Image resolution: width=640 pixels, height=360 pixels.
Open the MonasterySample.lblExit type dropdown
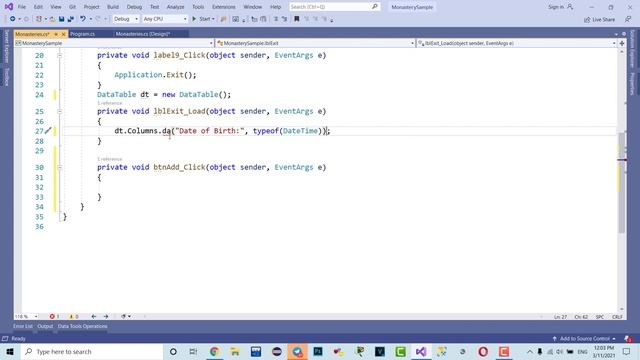tap(315, 43)
